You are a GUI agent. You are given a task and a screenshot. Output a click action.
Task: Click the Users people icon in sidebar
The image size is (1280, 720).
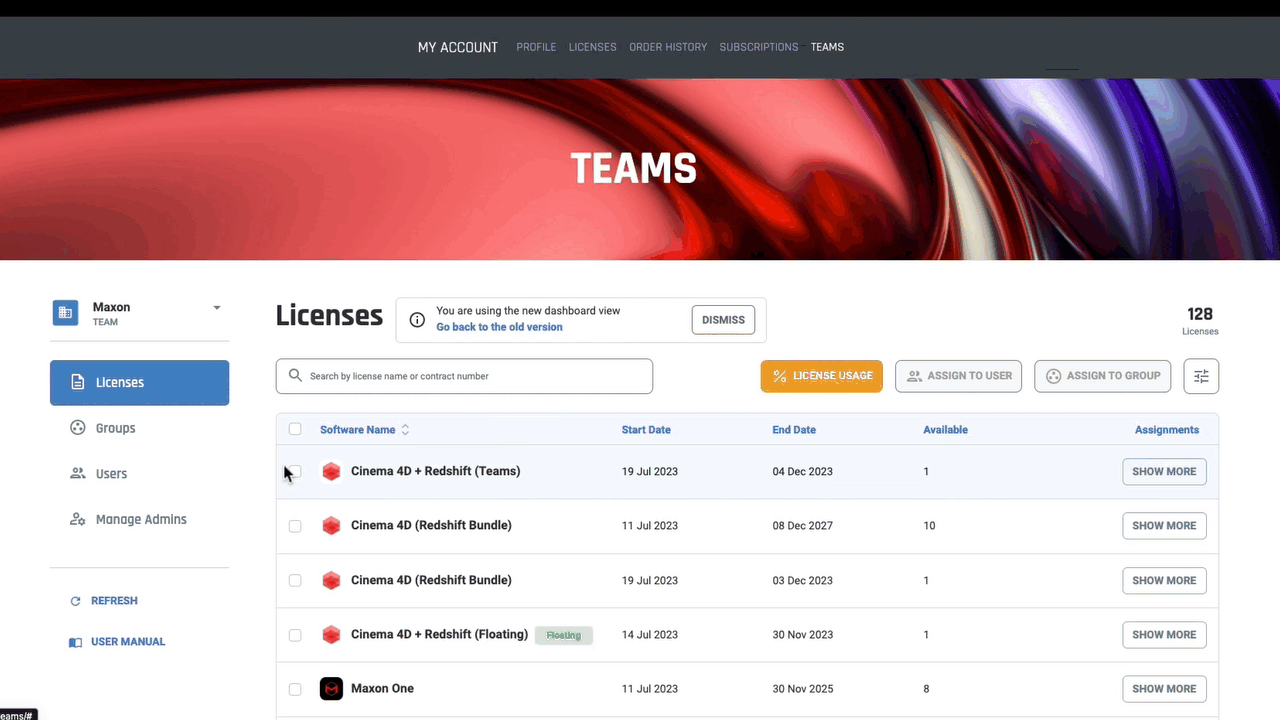[77, 474]
